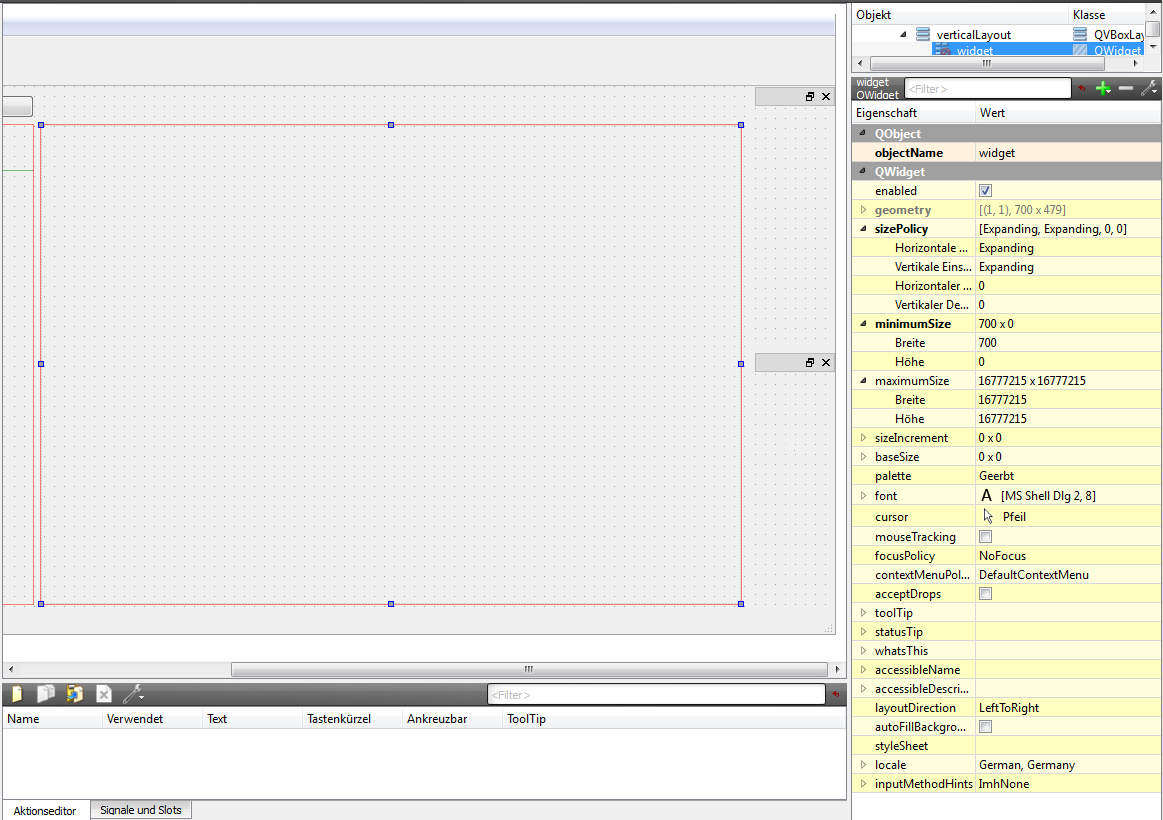Collapse the sizePolicy property
This screenshot has width=1163, height=820.
point(863,228)
